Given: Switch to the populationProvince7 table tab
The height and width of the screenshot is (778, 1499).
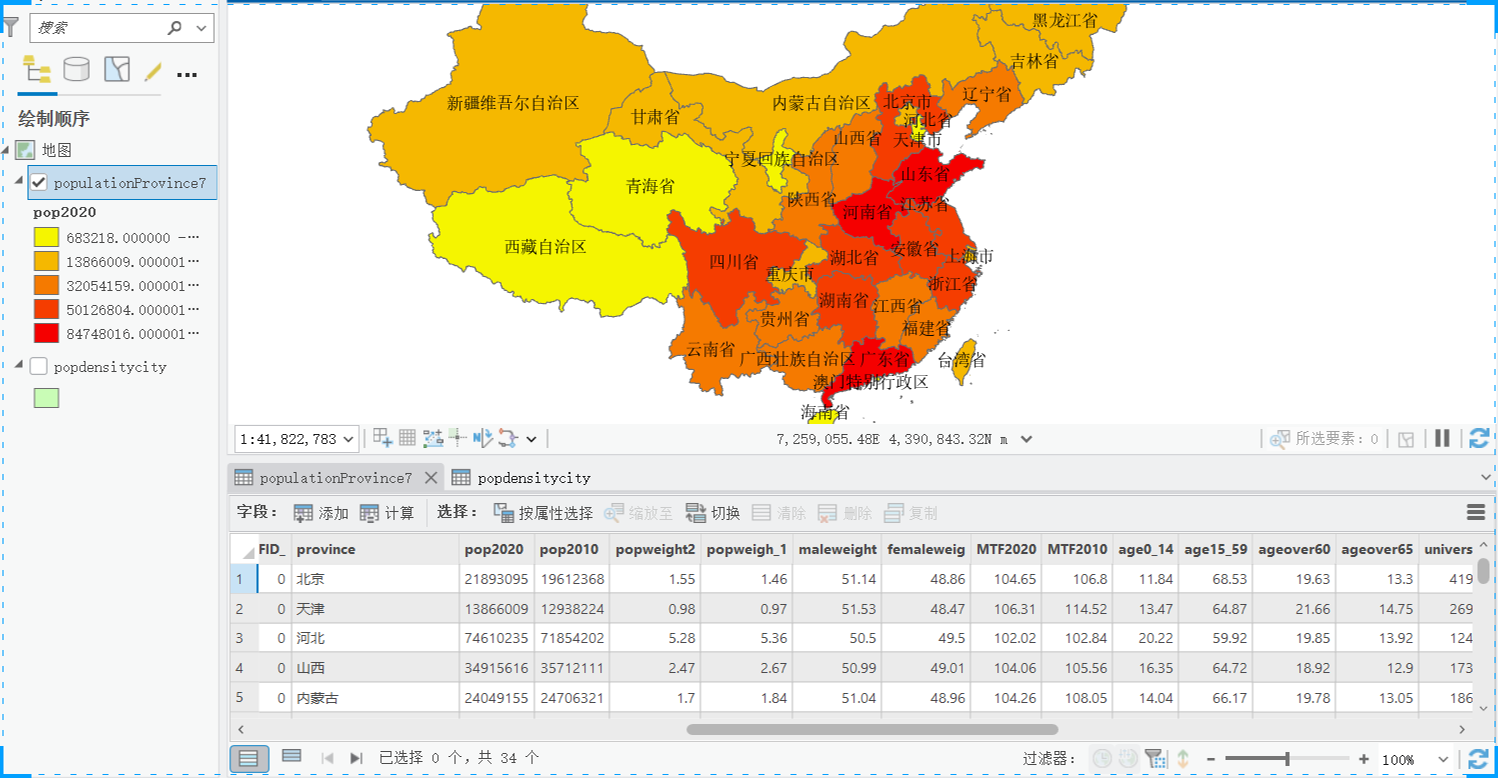Looking at the screenshot, I should 334,478.
